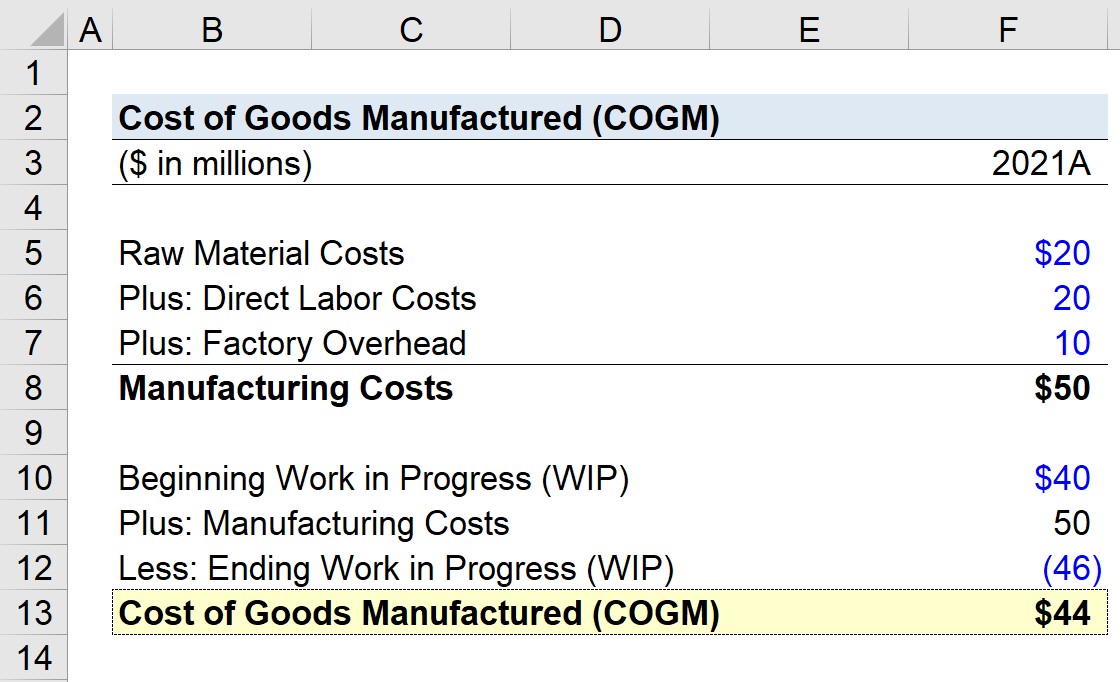
Task: Select column D header
Action: pos(610,29)
